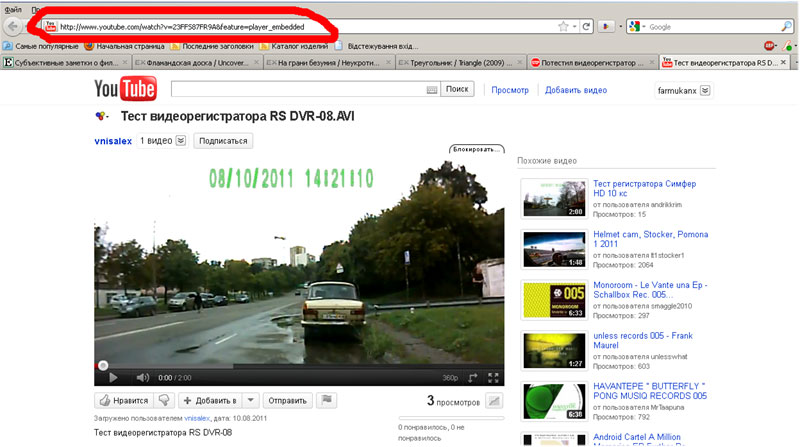
Task: Click the thumbs-down dislike icon
Action: pyautogui.click(x=165, y=400)
